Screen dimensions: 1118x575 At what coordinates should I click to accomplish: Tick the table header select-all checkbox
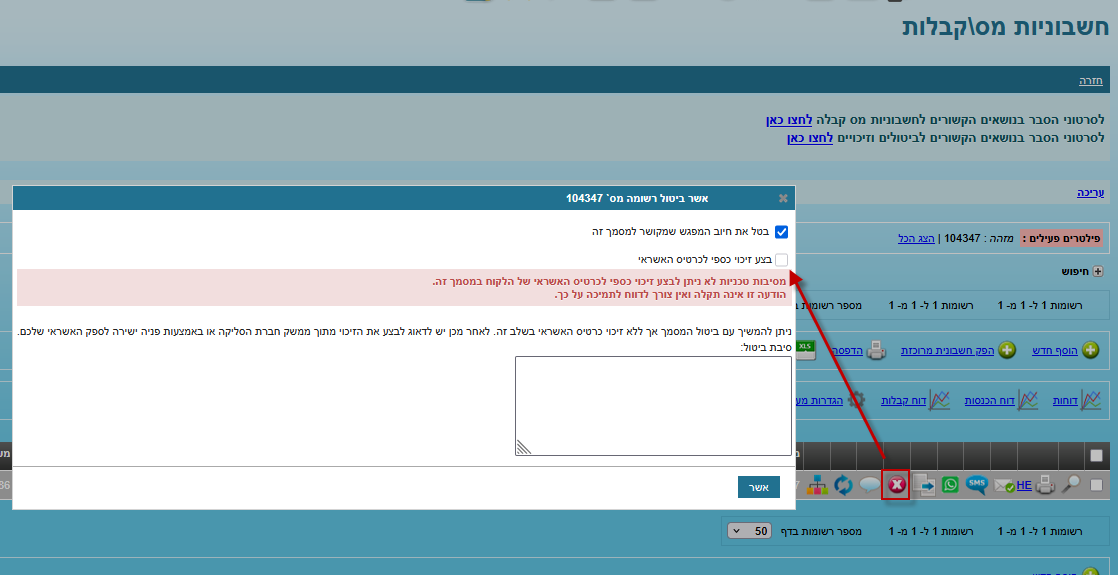pyautogui.click(x=1097, y=456)
